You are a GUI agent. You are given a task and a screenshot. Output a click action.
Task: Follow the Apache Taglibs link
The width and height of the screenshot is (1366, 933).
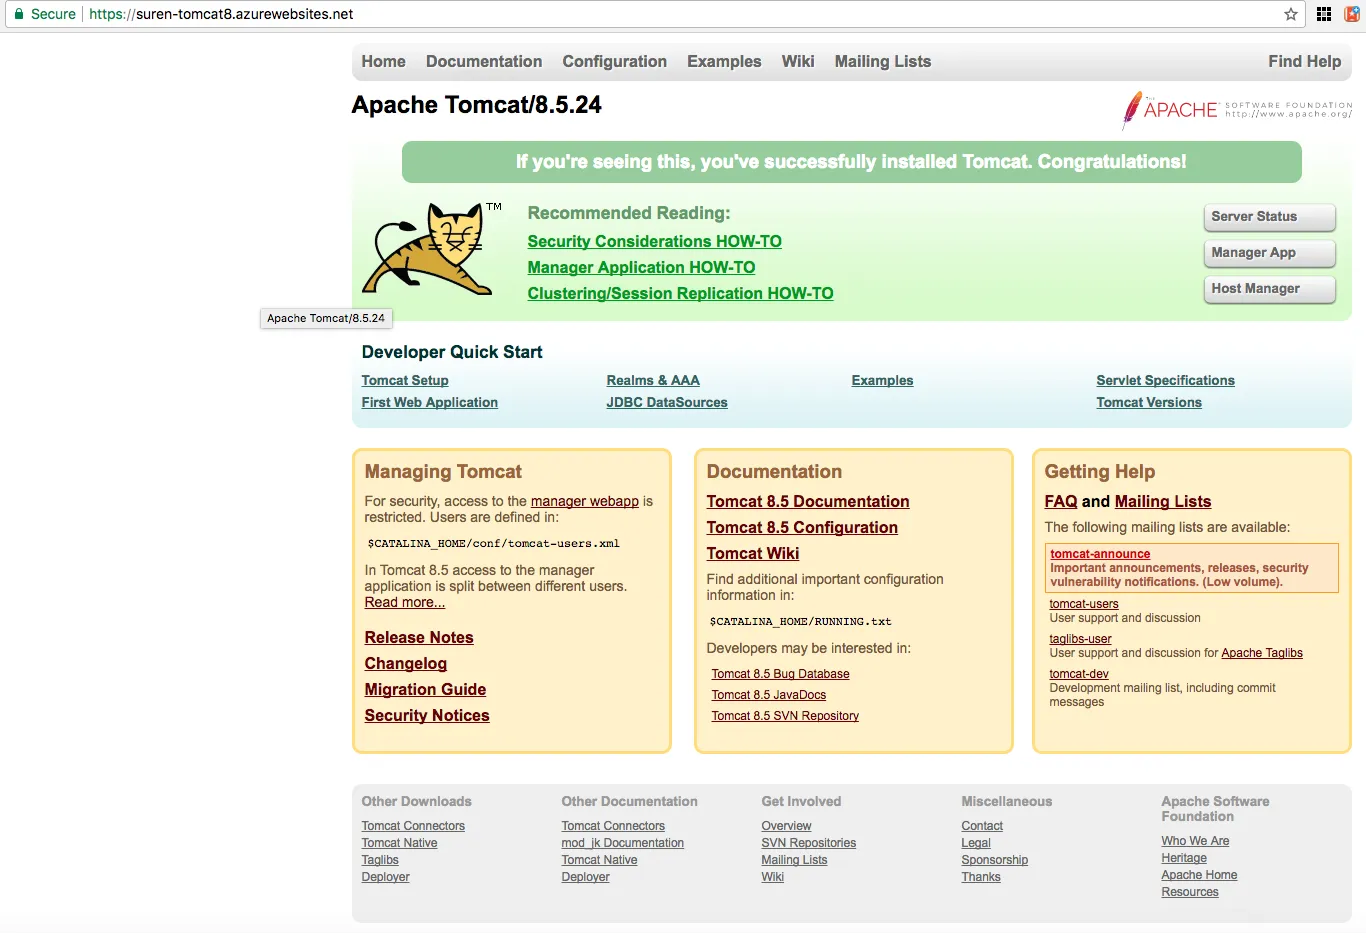pos(1262,653)
